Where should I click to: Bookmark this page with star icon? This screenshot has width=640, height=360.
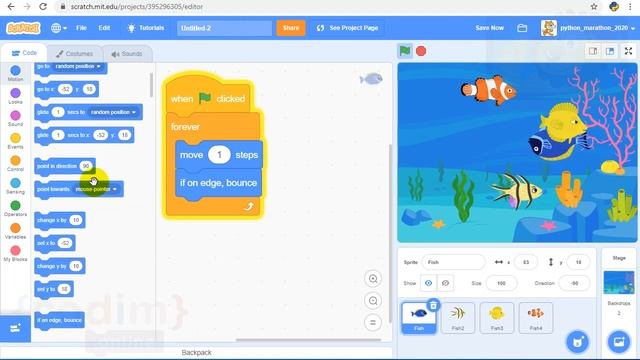coord(594,7)
